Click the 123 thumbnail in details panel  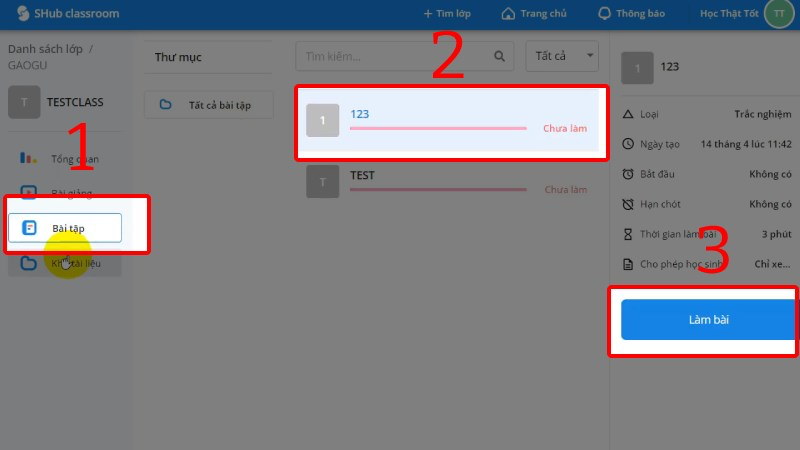[x=637, y=68]
